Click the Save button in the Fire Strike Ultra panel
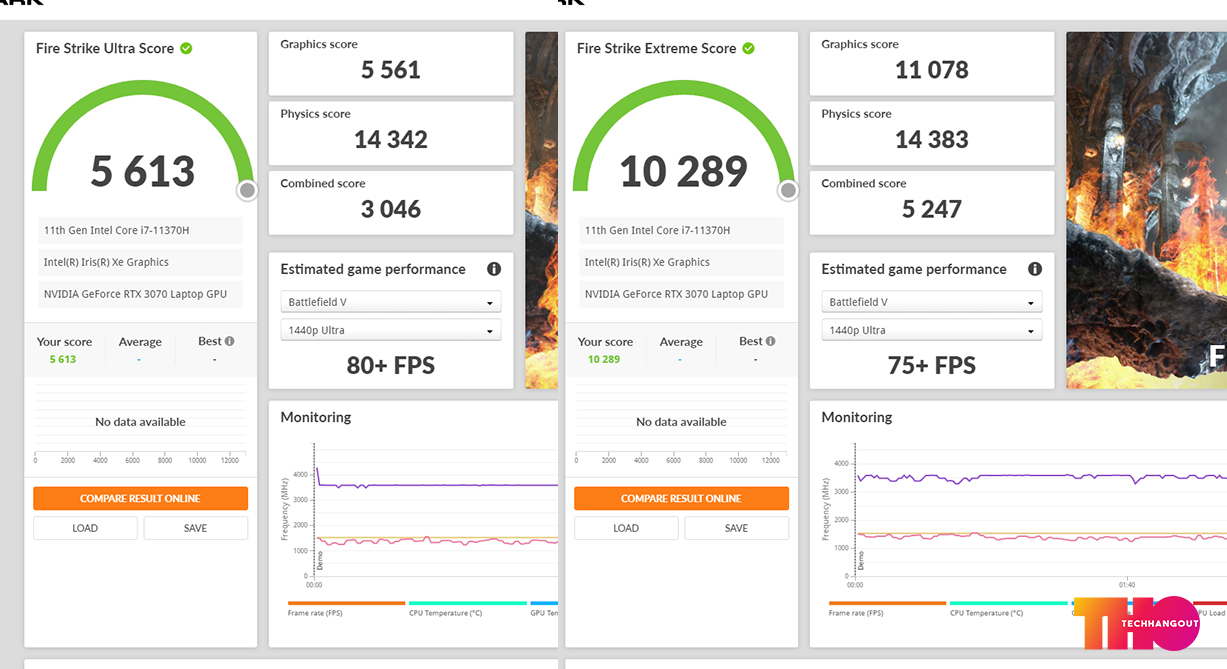The width and height of the screenshot is (1227, 669). coord(196,528)
